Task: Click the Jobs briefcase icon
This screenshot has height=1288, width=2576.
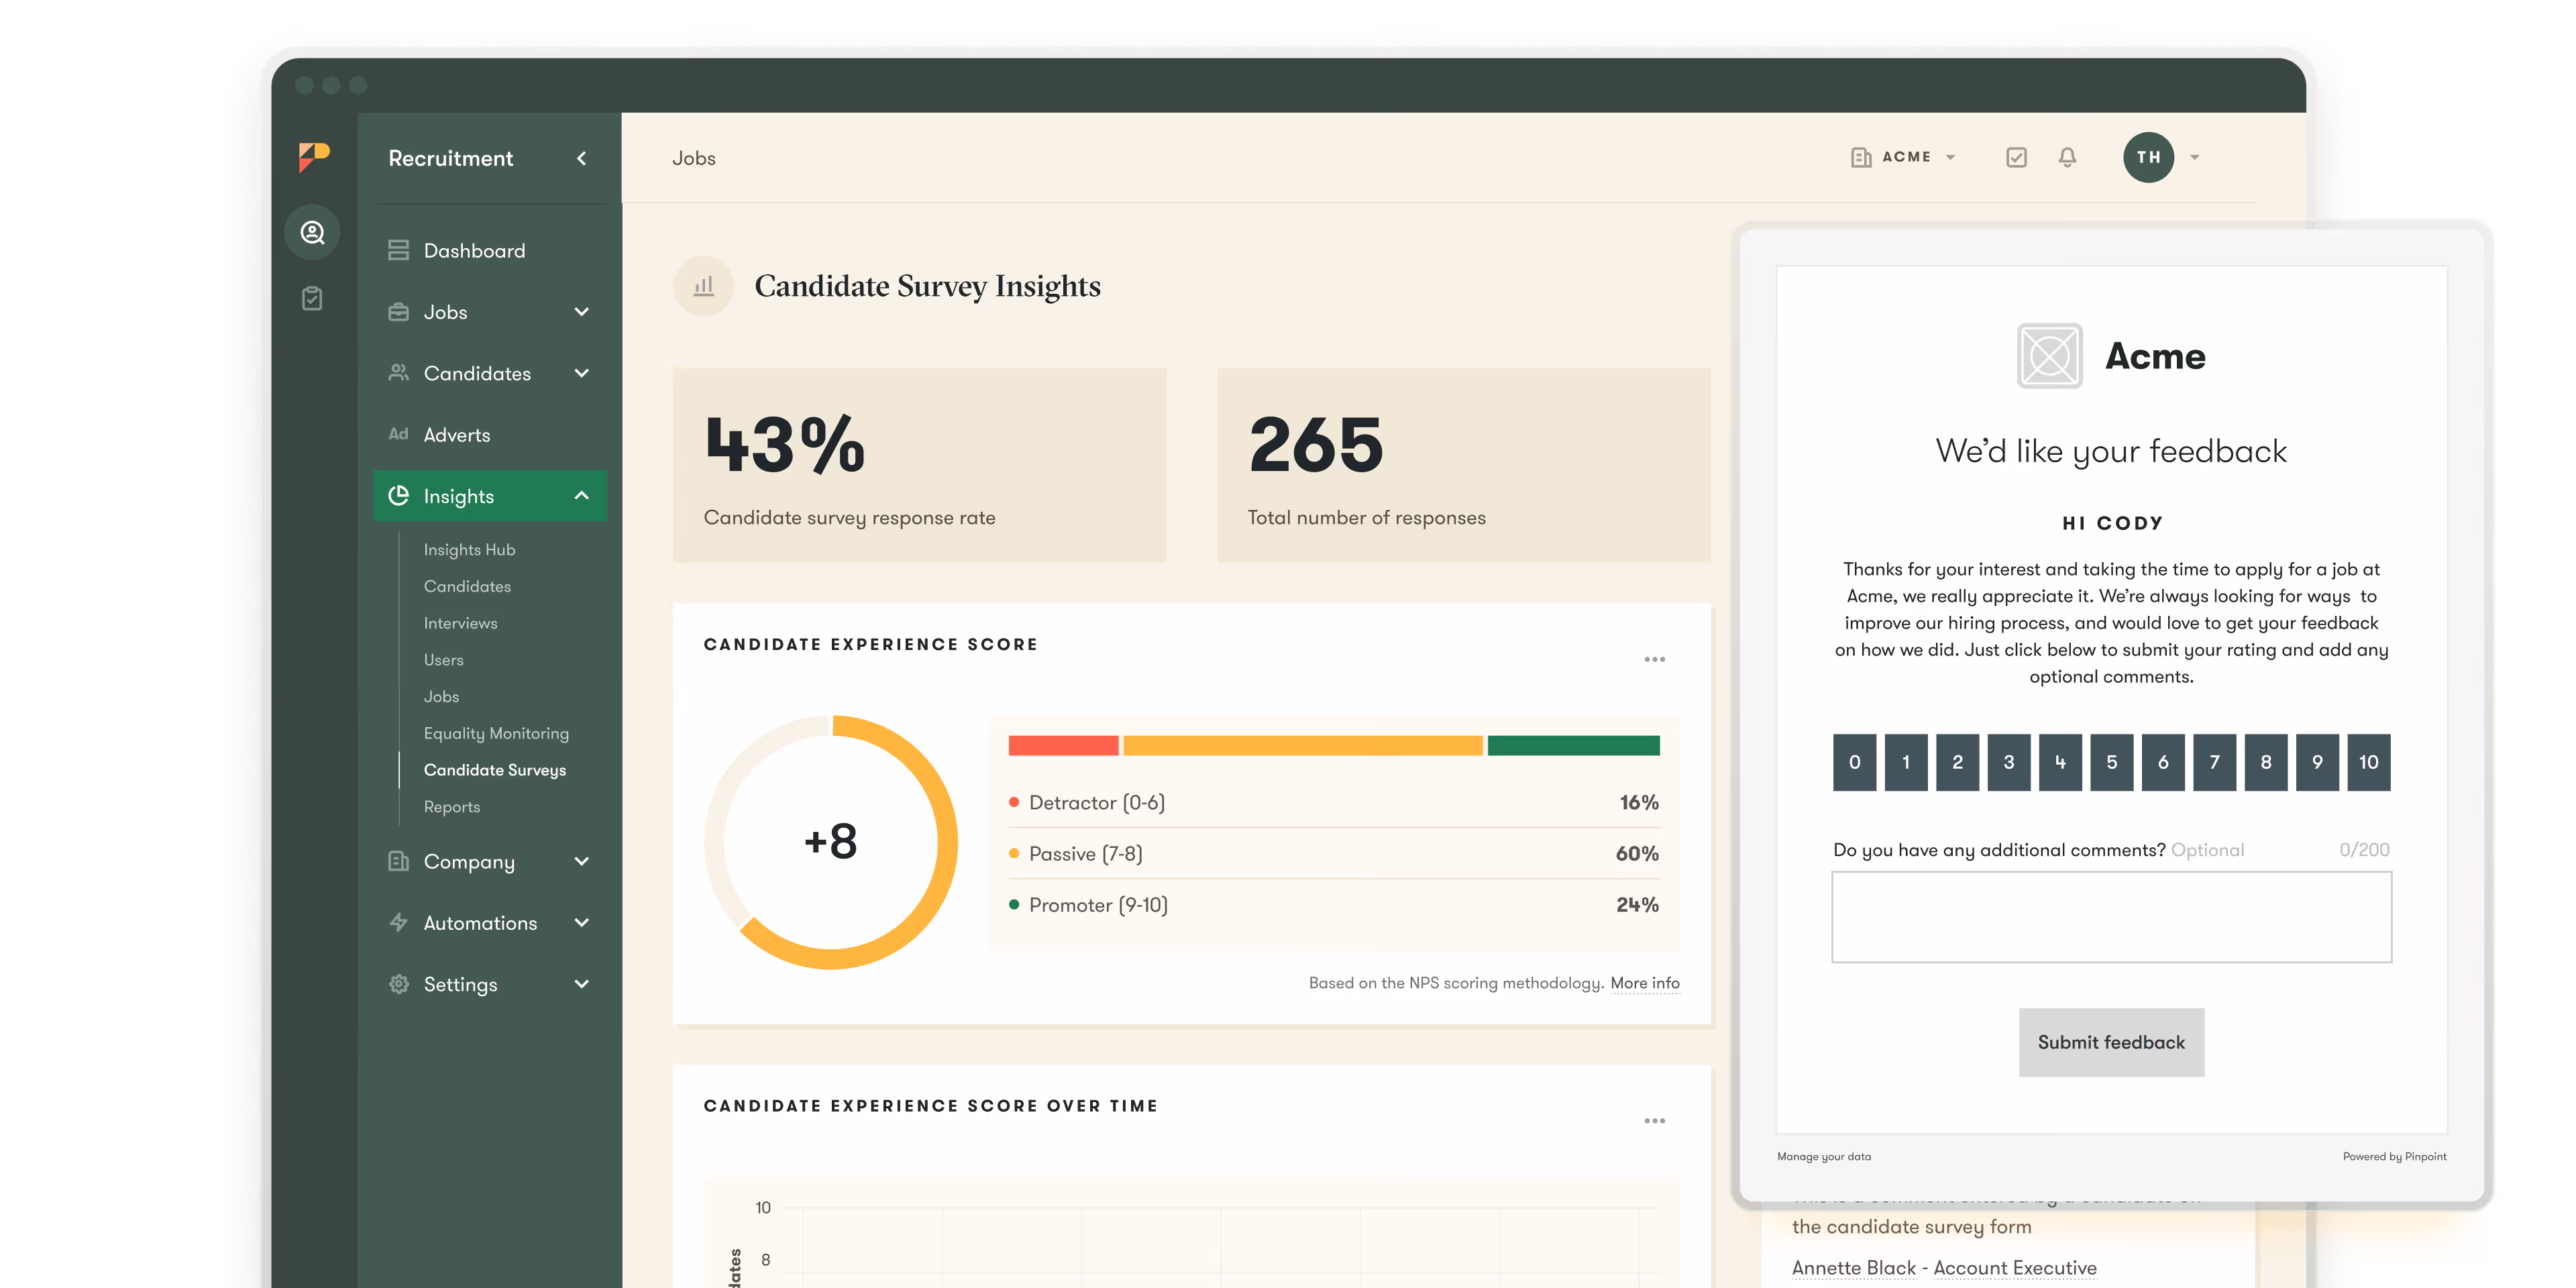Action: pyautogui.click(x=398, y=312)
